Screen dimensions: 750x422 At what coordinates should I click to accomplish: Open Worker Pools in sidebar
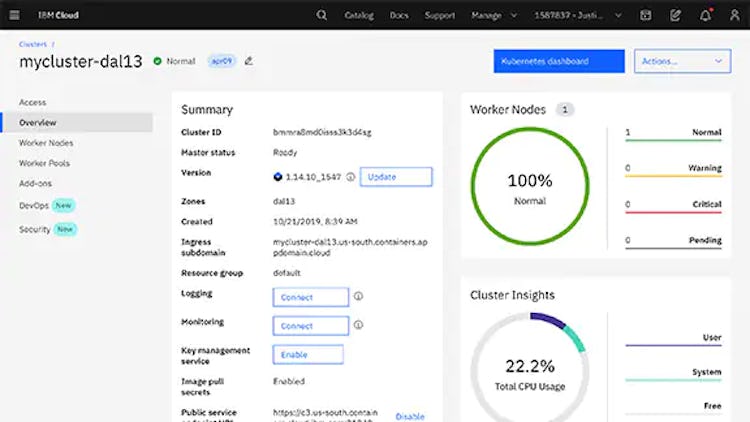[44, 163]
